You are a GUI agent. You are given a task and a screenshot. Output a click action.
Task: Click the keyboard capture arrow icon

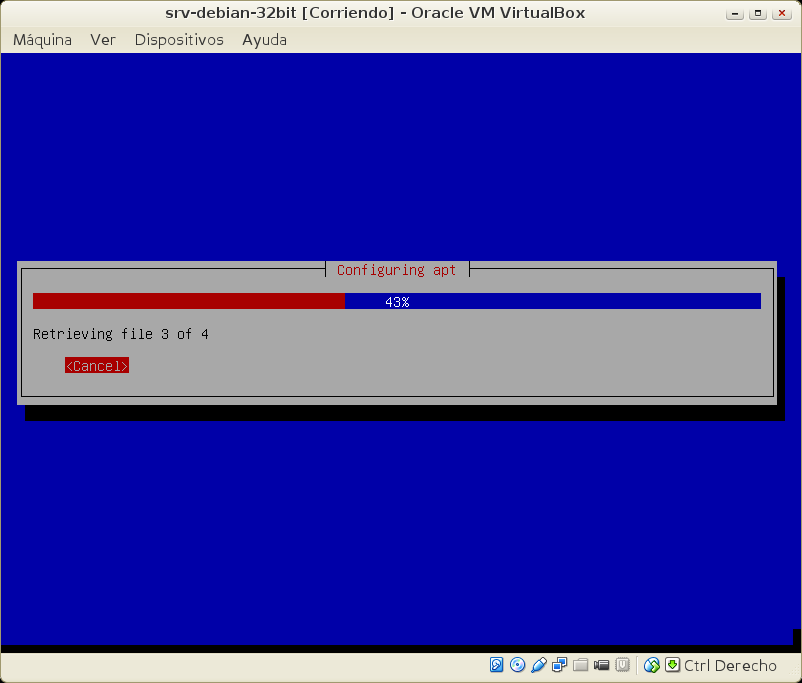[x=672, y=665]
